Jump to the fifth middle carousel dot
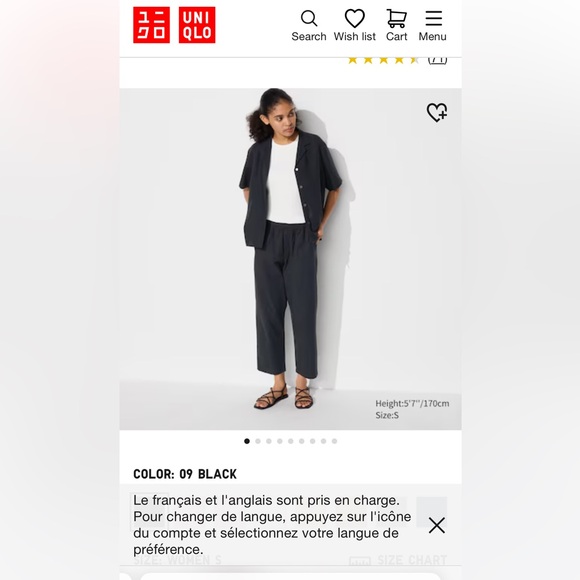 pos(291,441)
